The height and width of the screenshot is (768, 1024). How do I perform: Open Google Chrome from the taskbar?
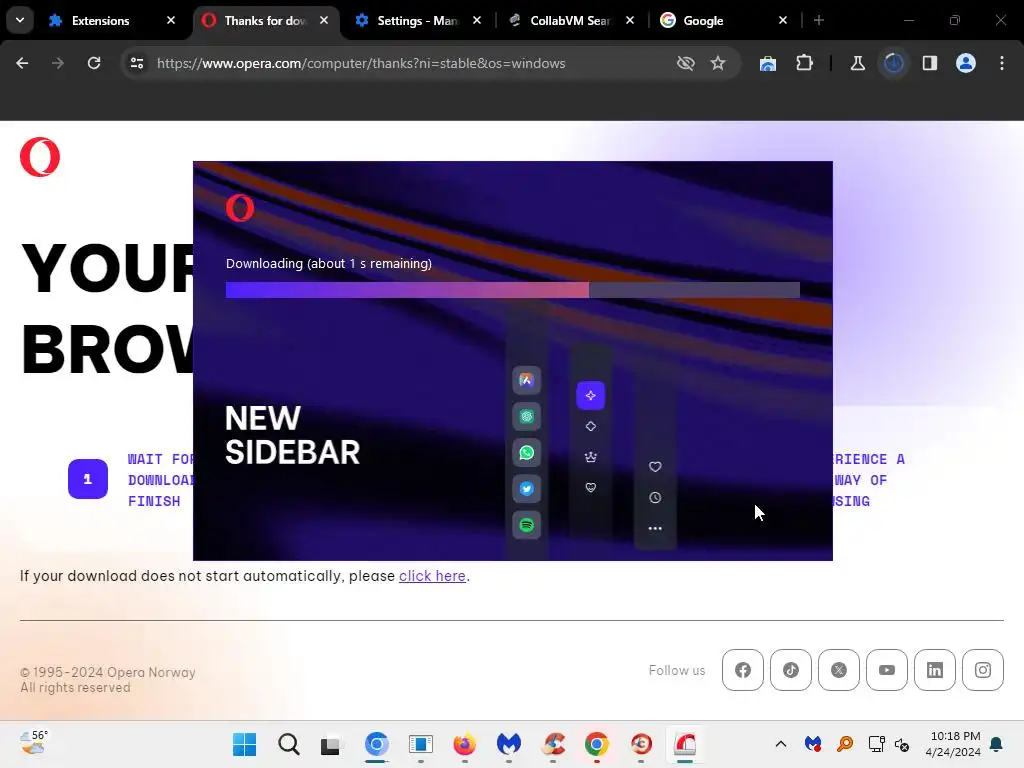pos(596,744)
